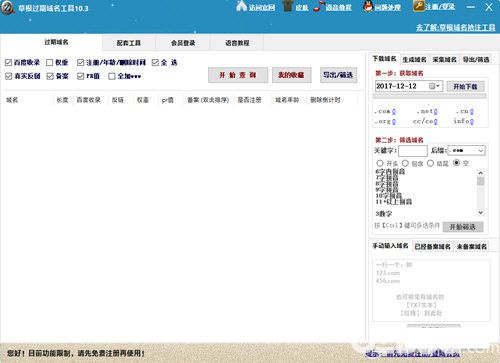This screenshot has height=363, width=500.
Task: Switch to the 配套工具 tab
Action: (129, 43)
